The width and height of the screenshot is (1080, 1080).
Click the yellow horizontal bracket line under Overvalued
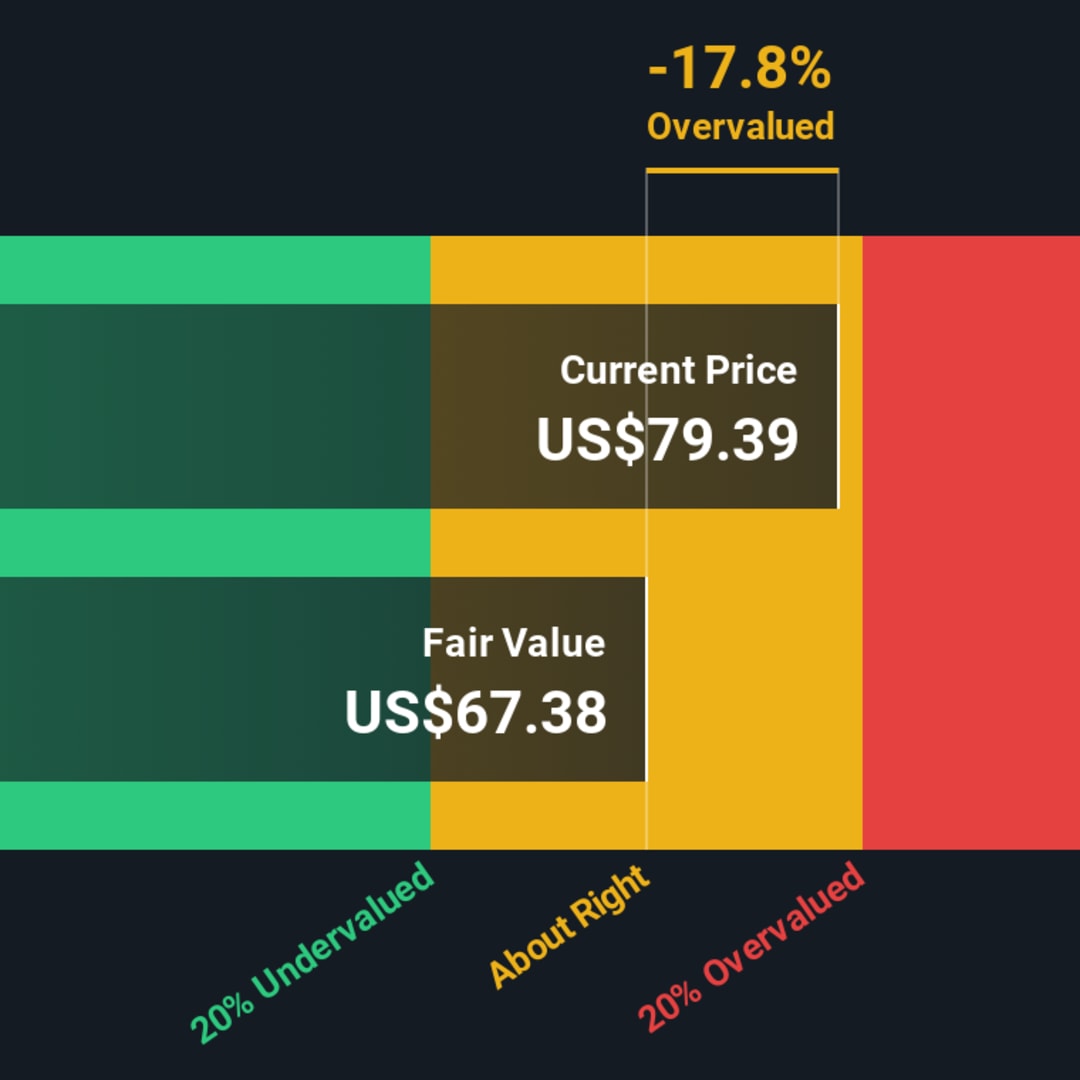coord(742,170)
